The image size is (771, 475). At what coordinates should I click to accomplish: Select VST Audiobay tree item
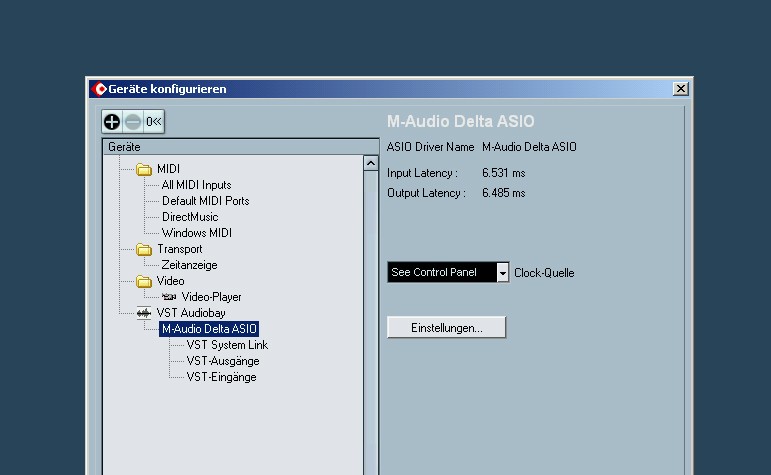191,313
